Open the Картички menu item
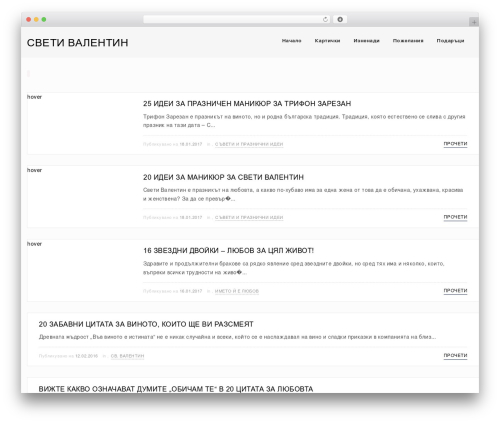500x423 pixels. point(327,41)
